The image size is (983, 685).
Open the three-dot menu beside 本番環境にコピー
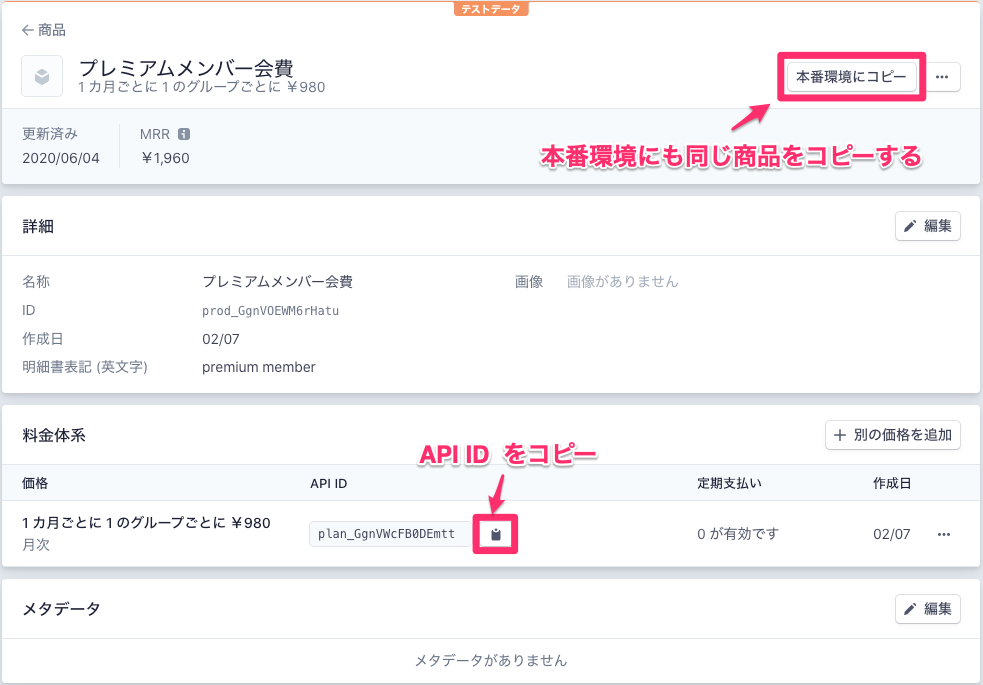click(x=942, y=76)
